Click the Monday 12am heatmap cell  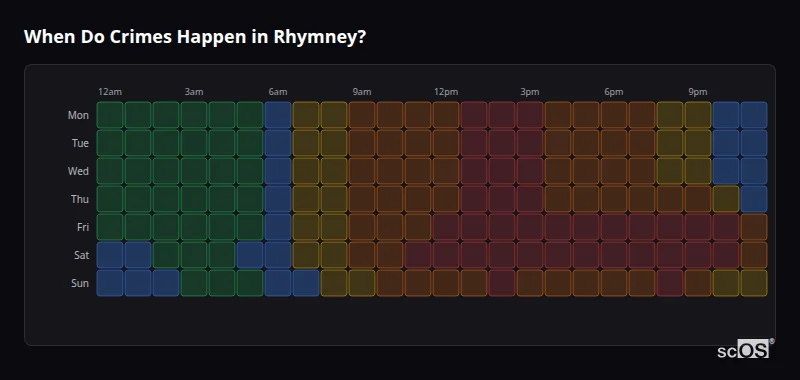coord(110,115)
